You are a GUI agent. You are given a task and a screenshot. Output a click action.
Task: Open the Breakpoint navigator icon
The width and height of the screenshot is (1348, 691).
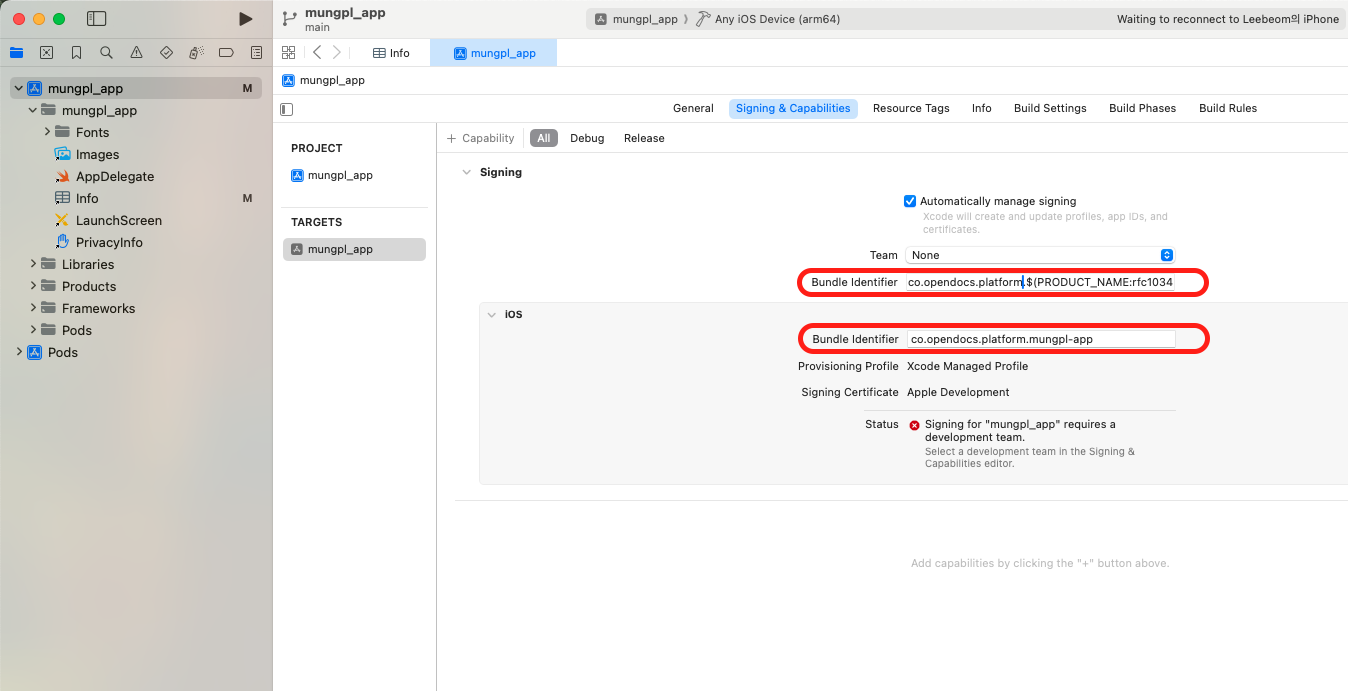tap(226, 52)
